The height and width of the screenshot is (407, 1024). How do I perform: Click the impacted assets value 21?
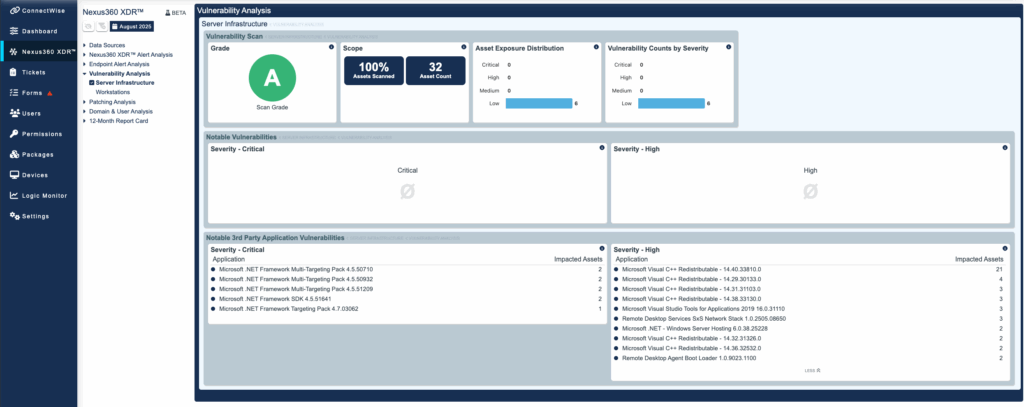999,269
